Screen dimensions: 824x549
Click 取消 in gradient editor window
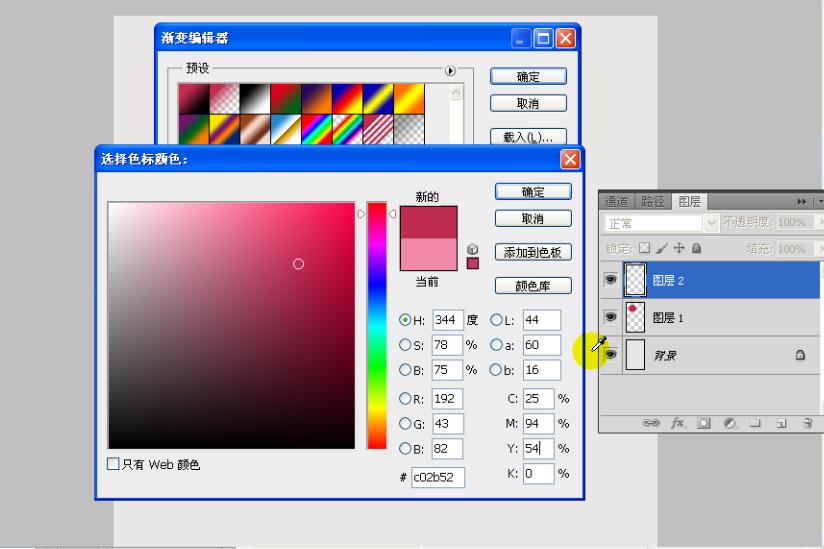(528, 103)
